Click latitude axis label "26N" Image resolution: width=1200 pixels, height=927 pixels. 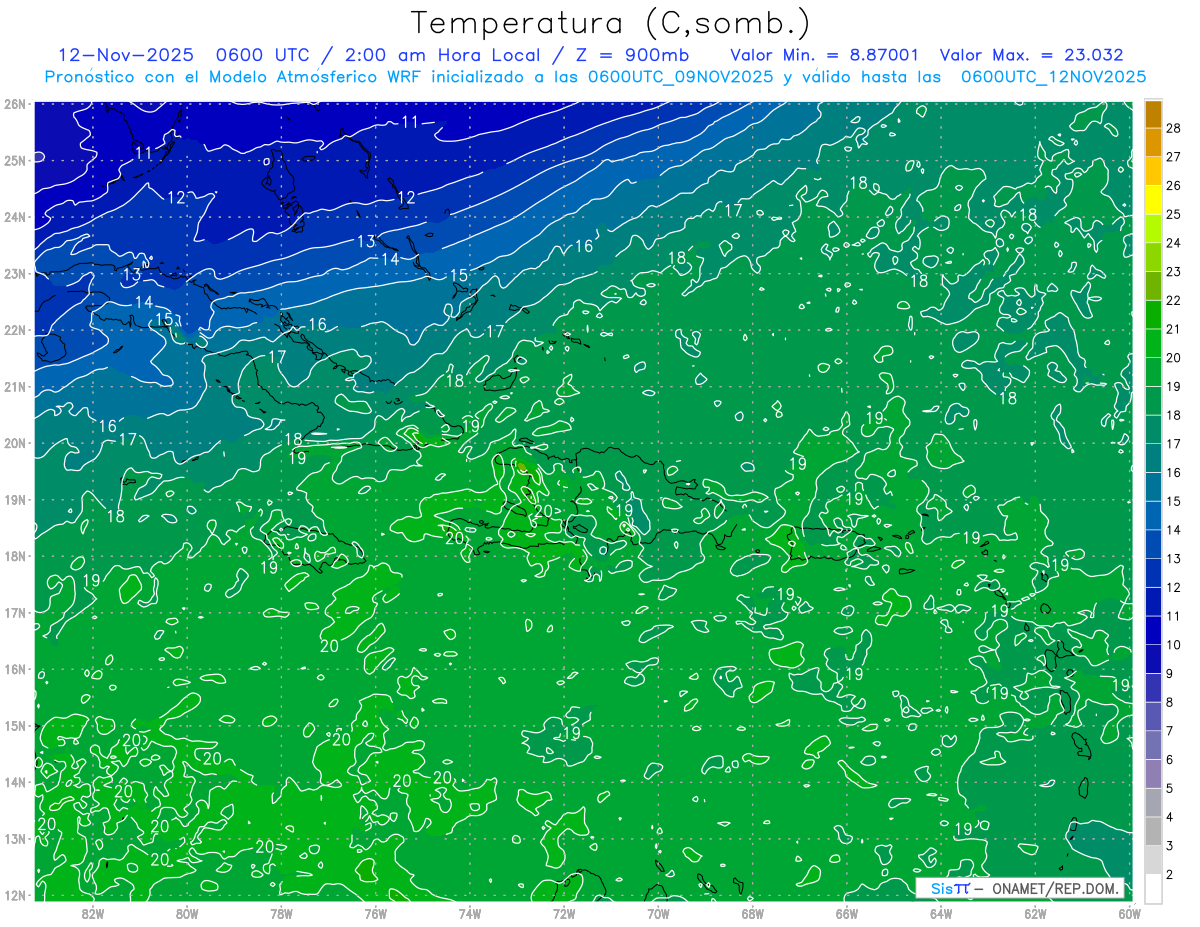(x=15, y=104)
